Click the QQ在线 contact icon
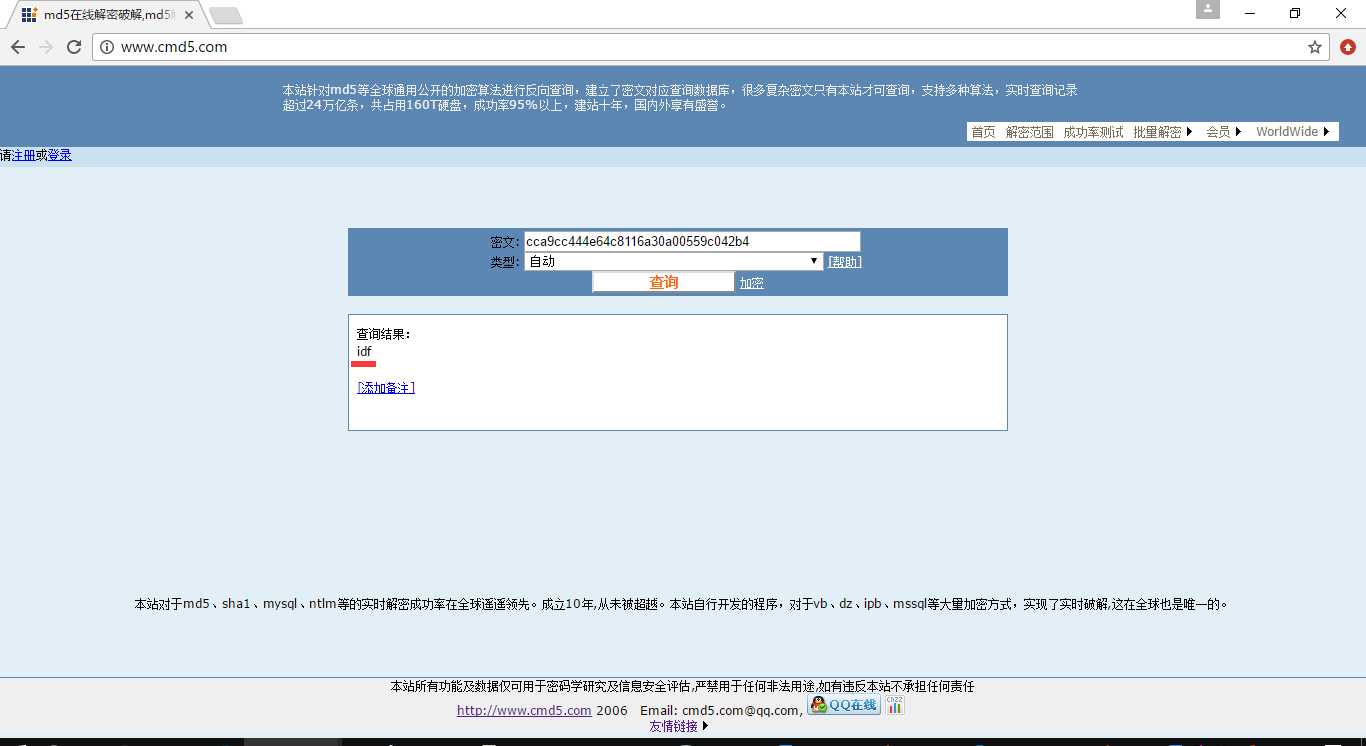Image resolution: width=1366 pixels, height=746 pixels. coord(844,705)
